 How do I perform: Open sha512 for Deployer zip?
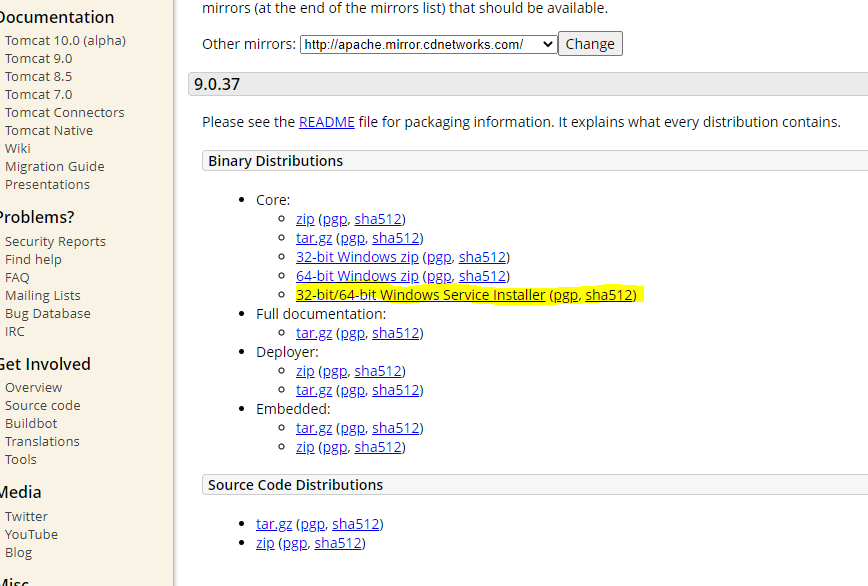[x=378, y=371]
